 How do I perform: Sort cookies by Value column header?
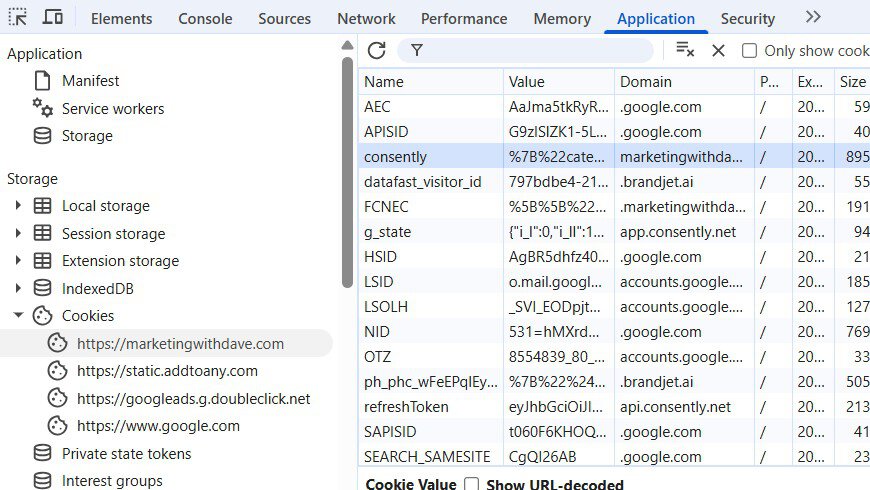click(559, 82)
